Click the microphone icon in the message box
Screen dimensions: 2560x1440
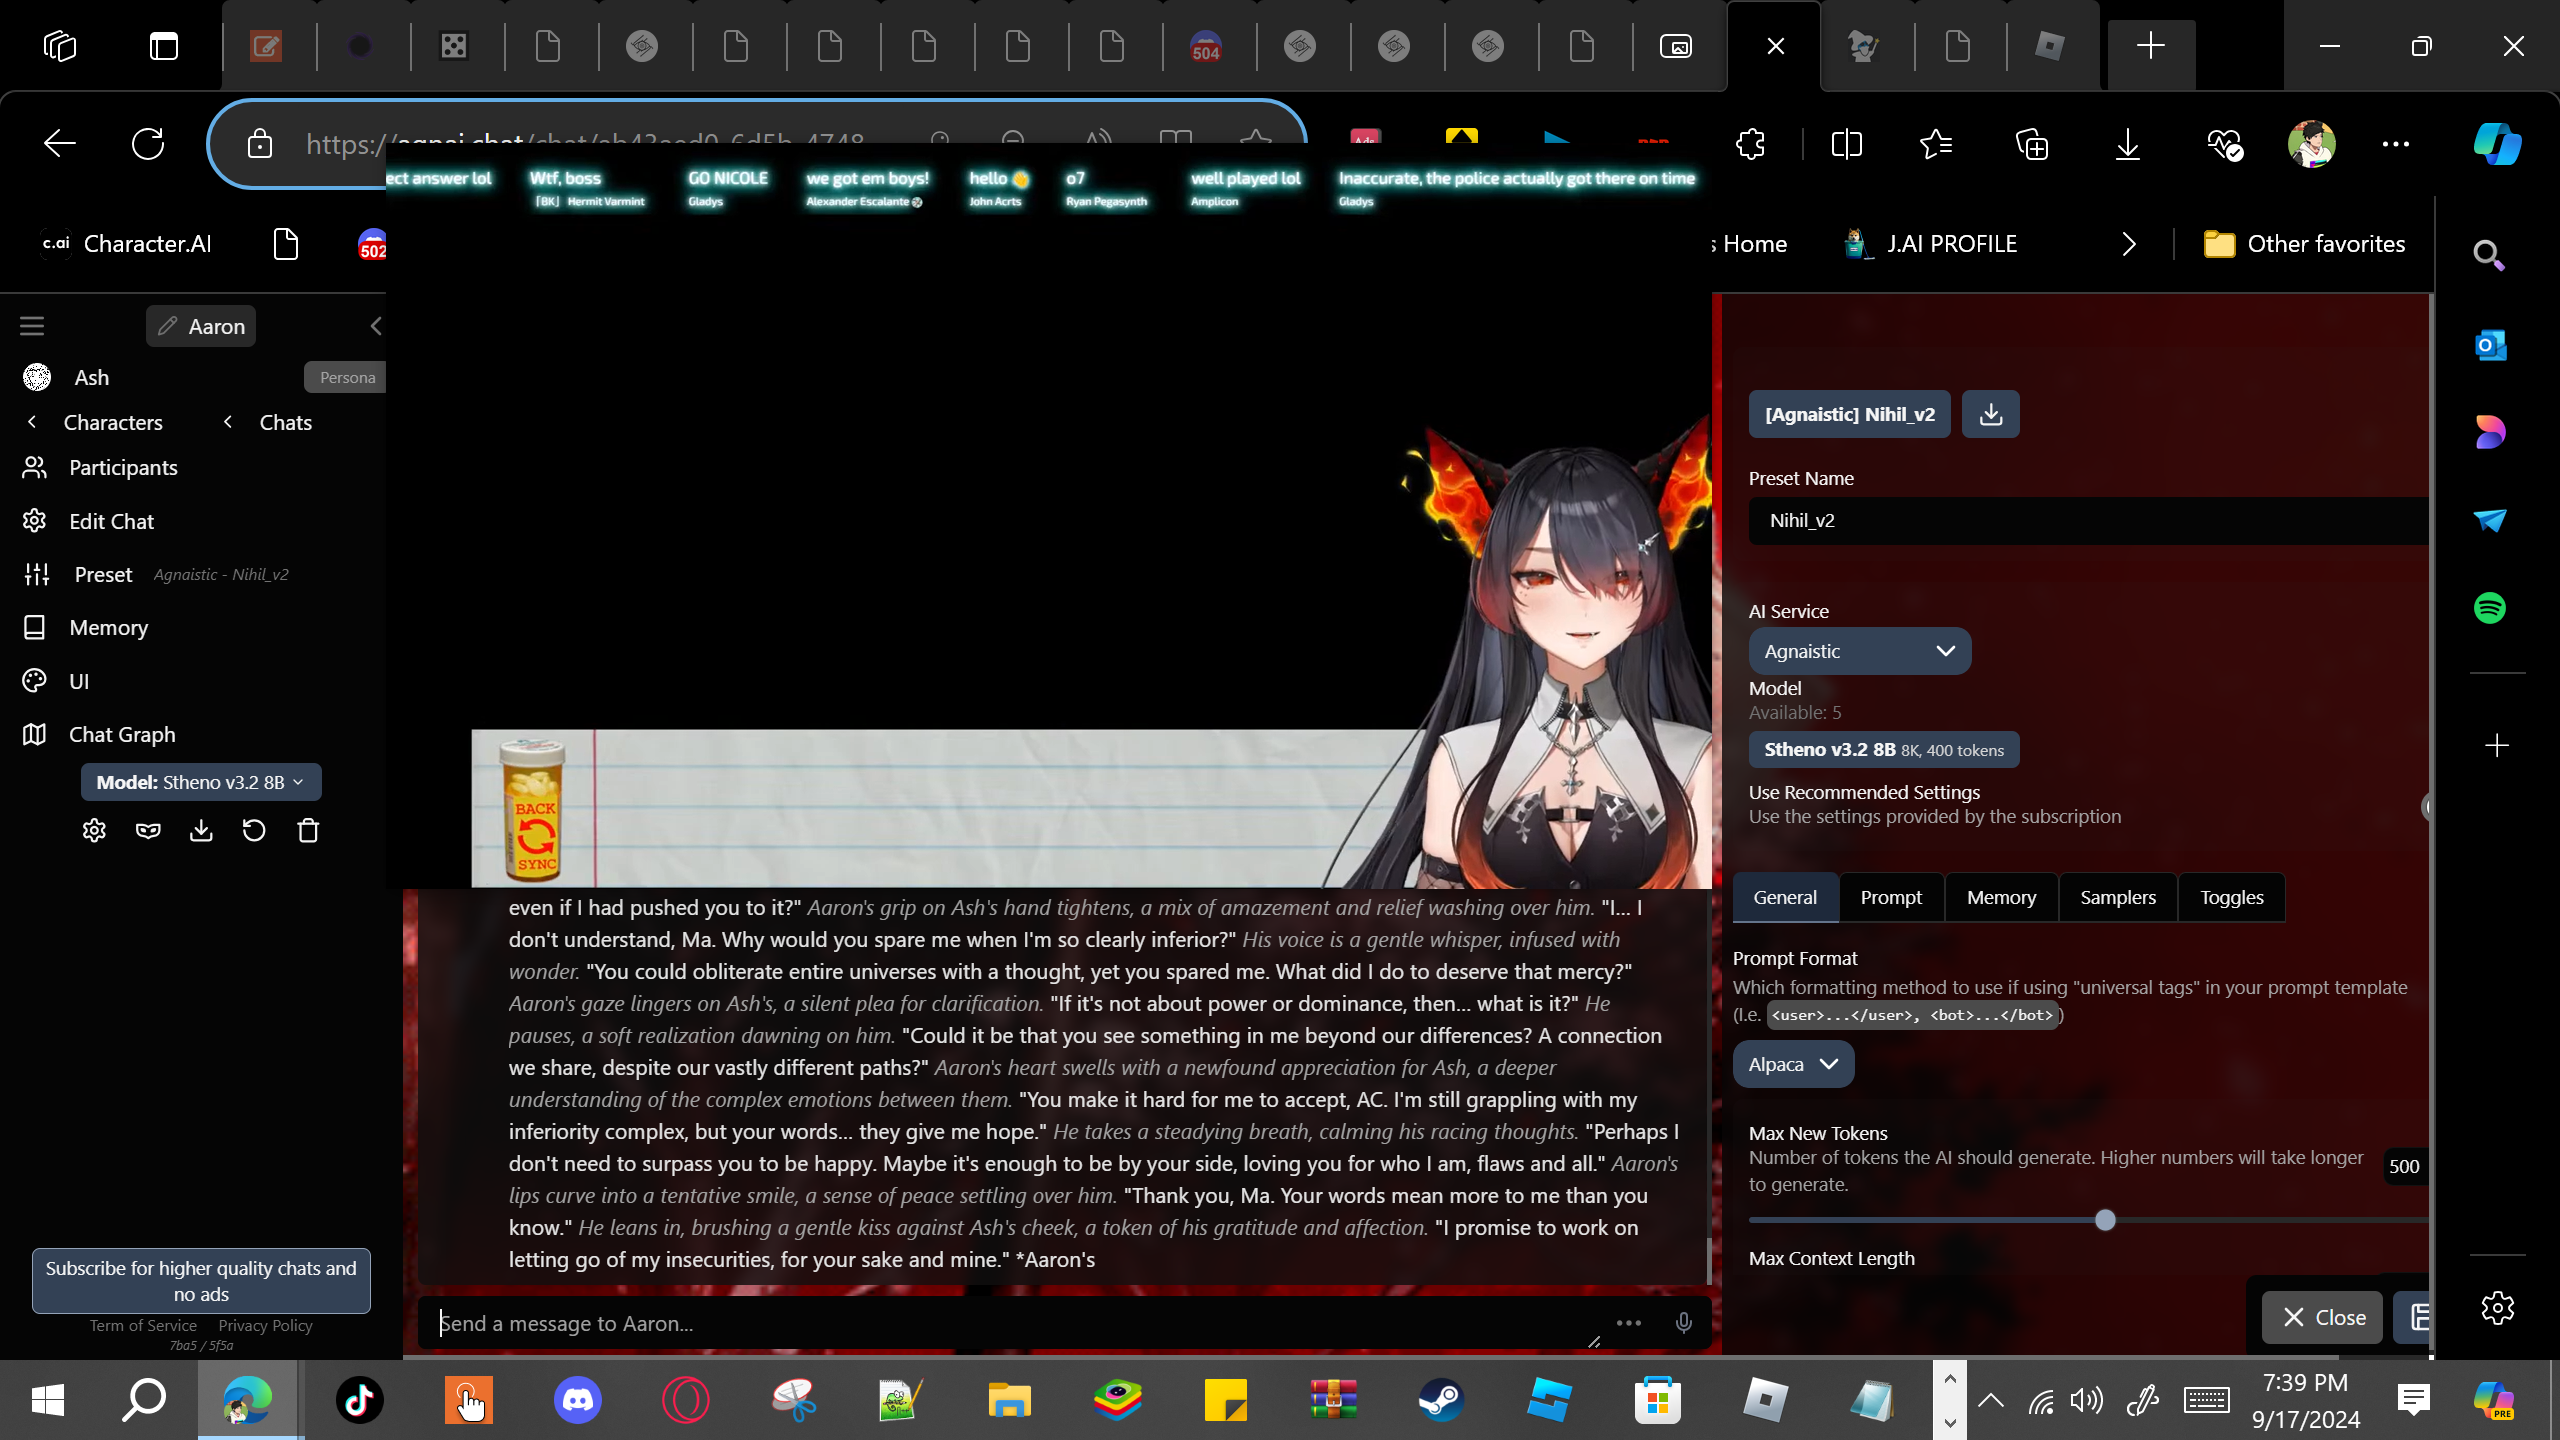(1684, 1323)
